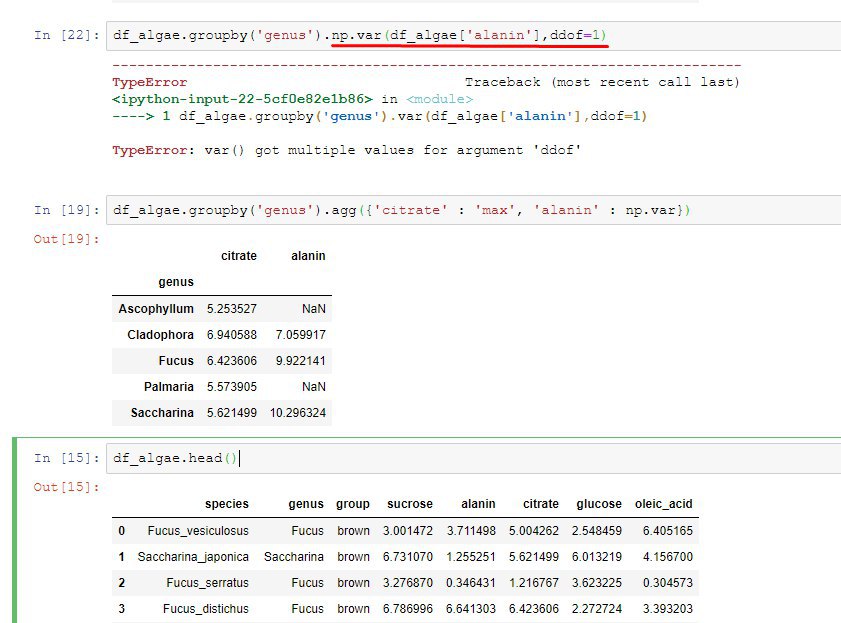Click the value 3.393203
The image size is (841, 623).
pos(668,609)
